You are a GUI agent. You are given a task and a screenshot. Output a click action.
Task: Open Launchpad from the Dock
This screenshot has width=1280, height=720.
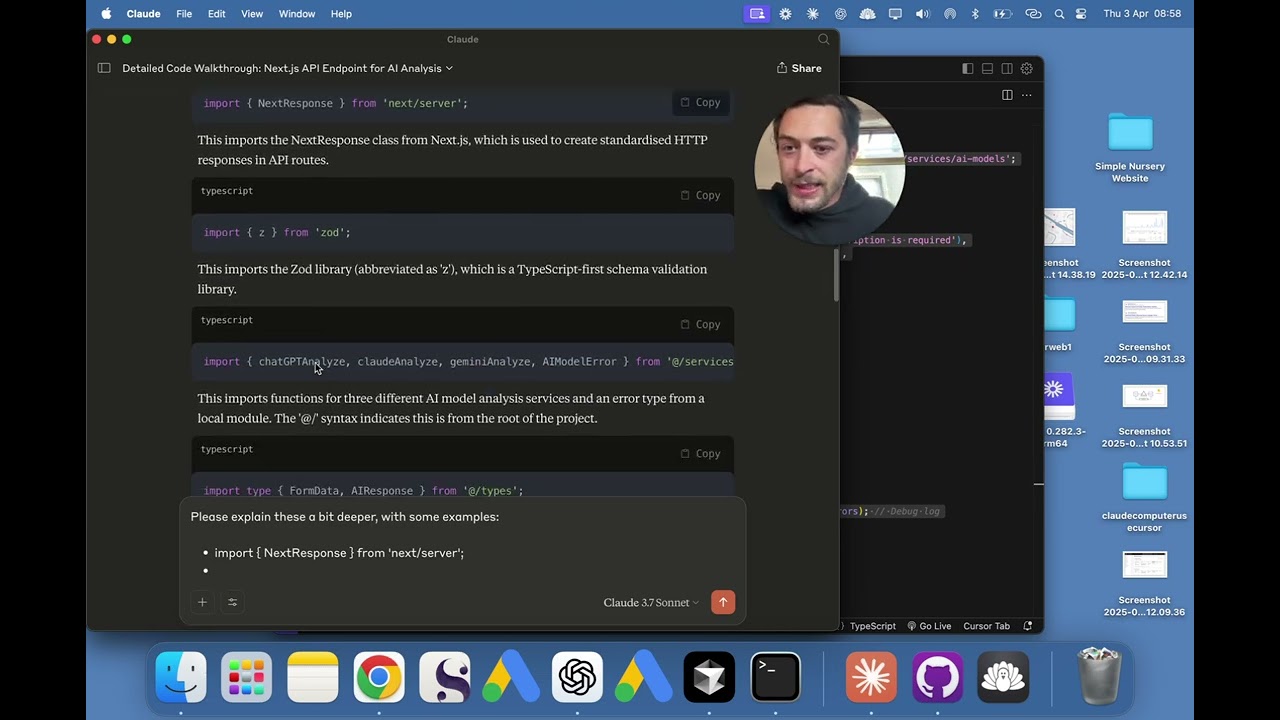click(247, 678)
